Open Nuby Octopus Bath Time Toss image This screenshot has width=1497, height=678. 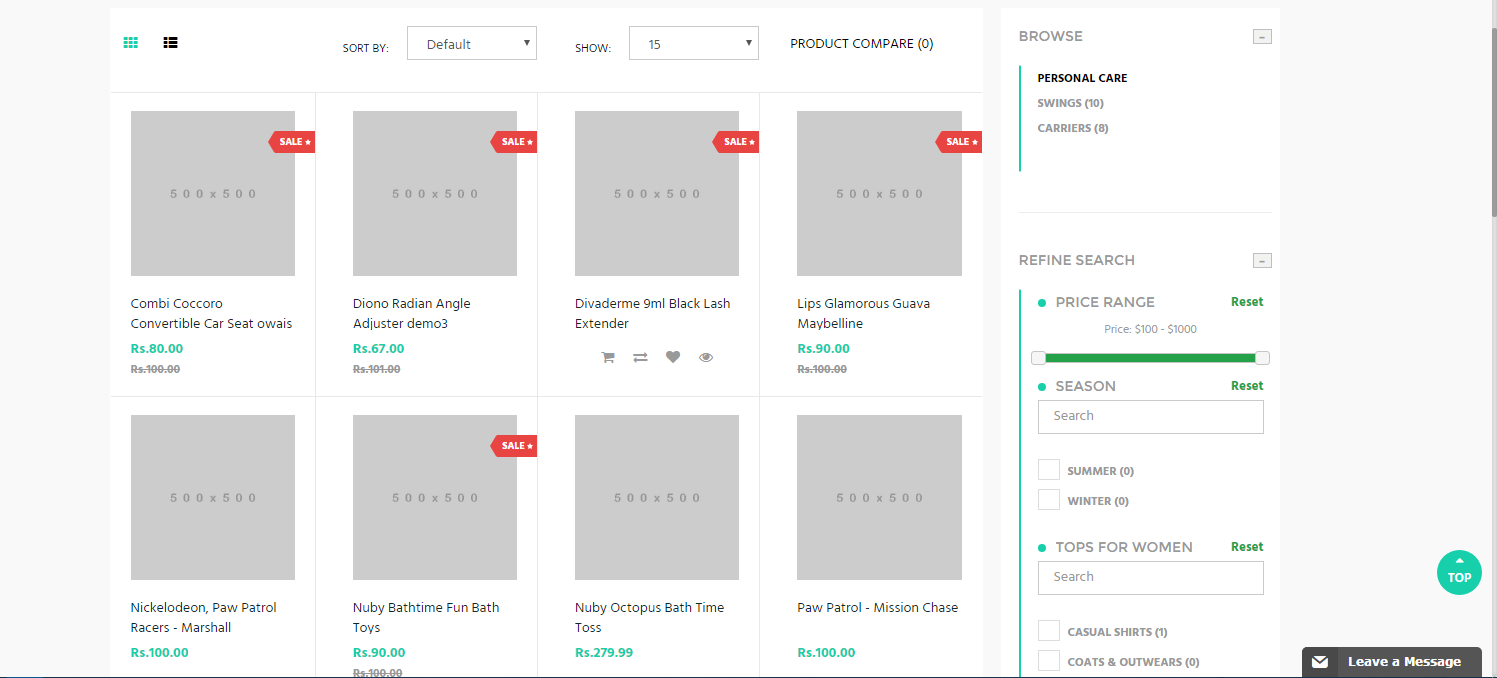point(657,497)
